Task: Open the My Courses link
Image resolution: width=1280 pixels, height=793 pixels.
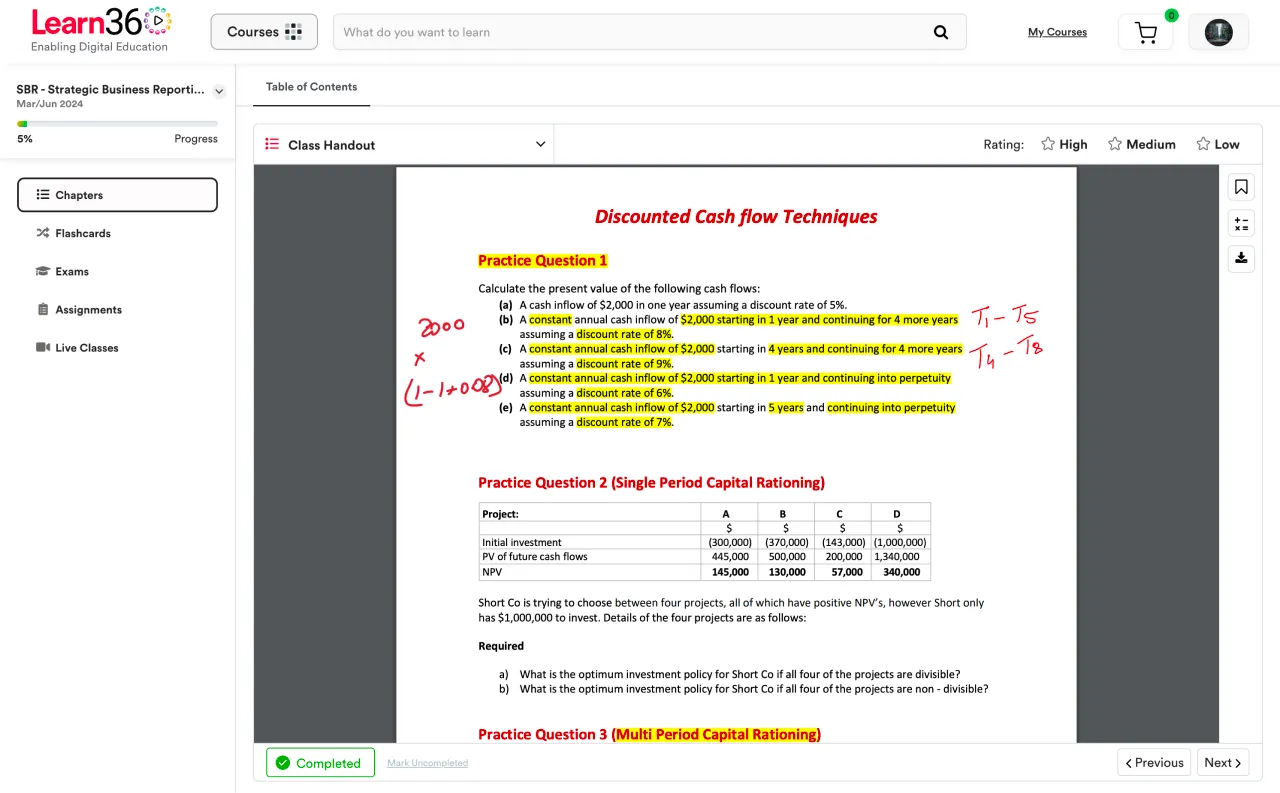Action: [x=1057, y=32]
